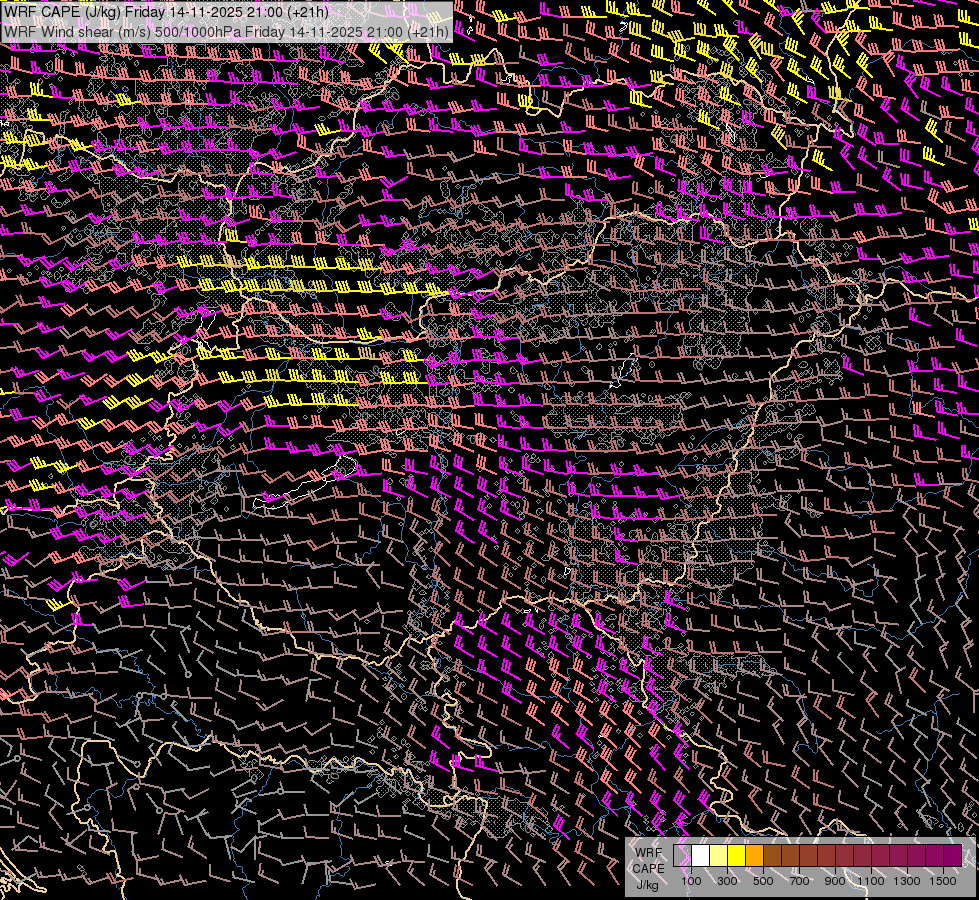Click the WRF CAPE title line
979x900 pixels.
pos(166,11)
